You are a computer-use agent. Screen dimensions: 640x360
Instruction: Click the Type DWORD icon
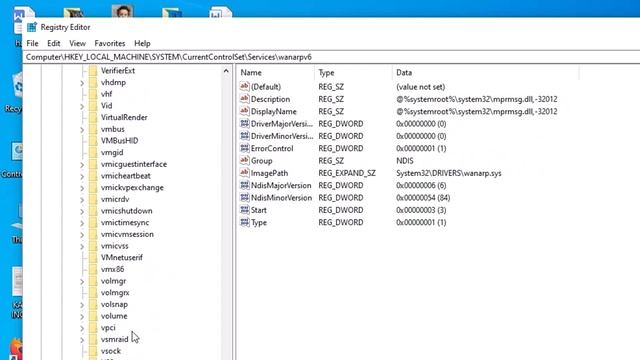click(x=244, y=222)
